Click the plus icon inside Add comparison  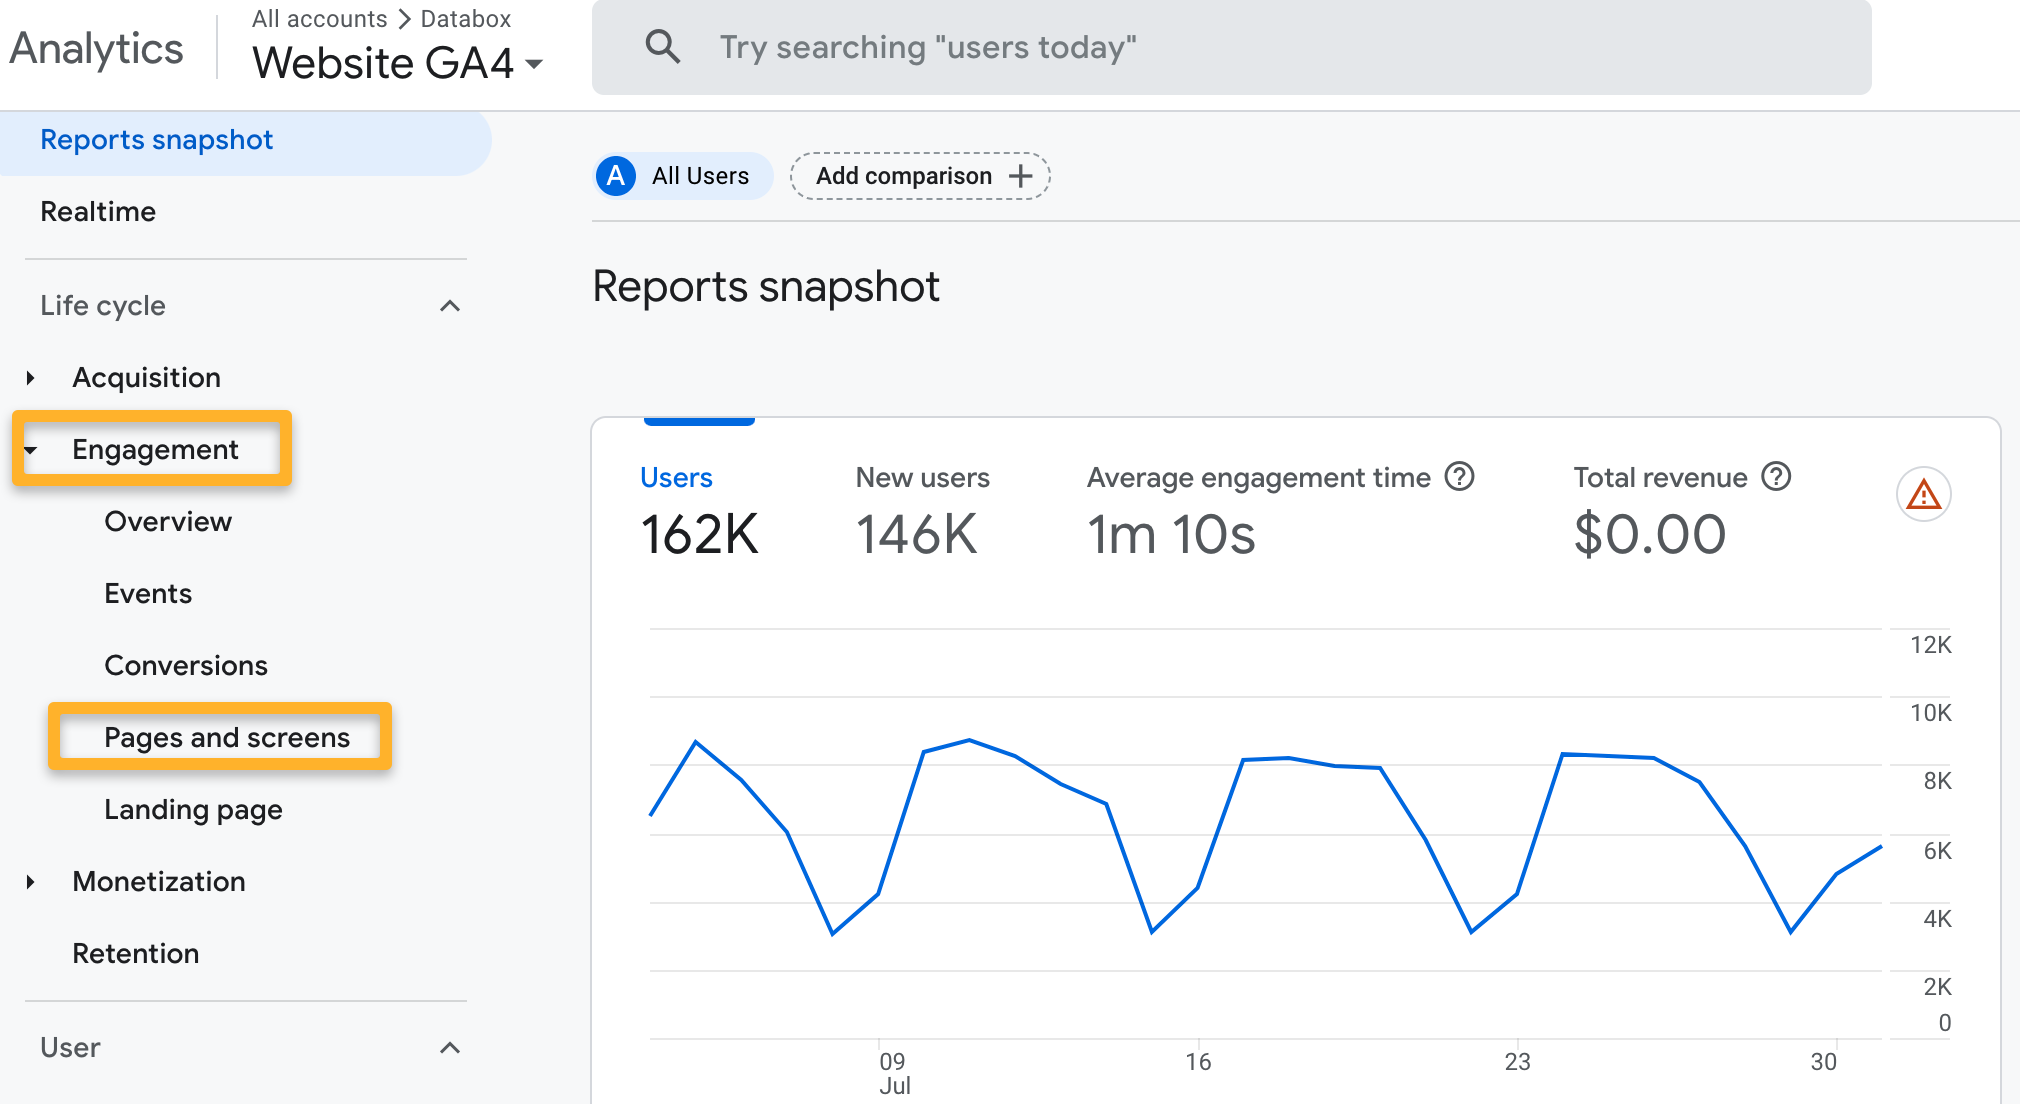coord(1020,175)
